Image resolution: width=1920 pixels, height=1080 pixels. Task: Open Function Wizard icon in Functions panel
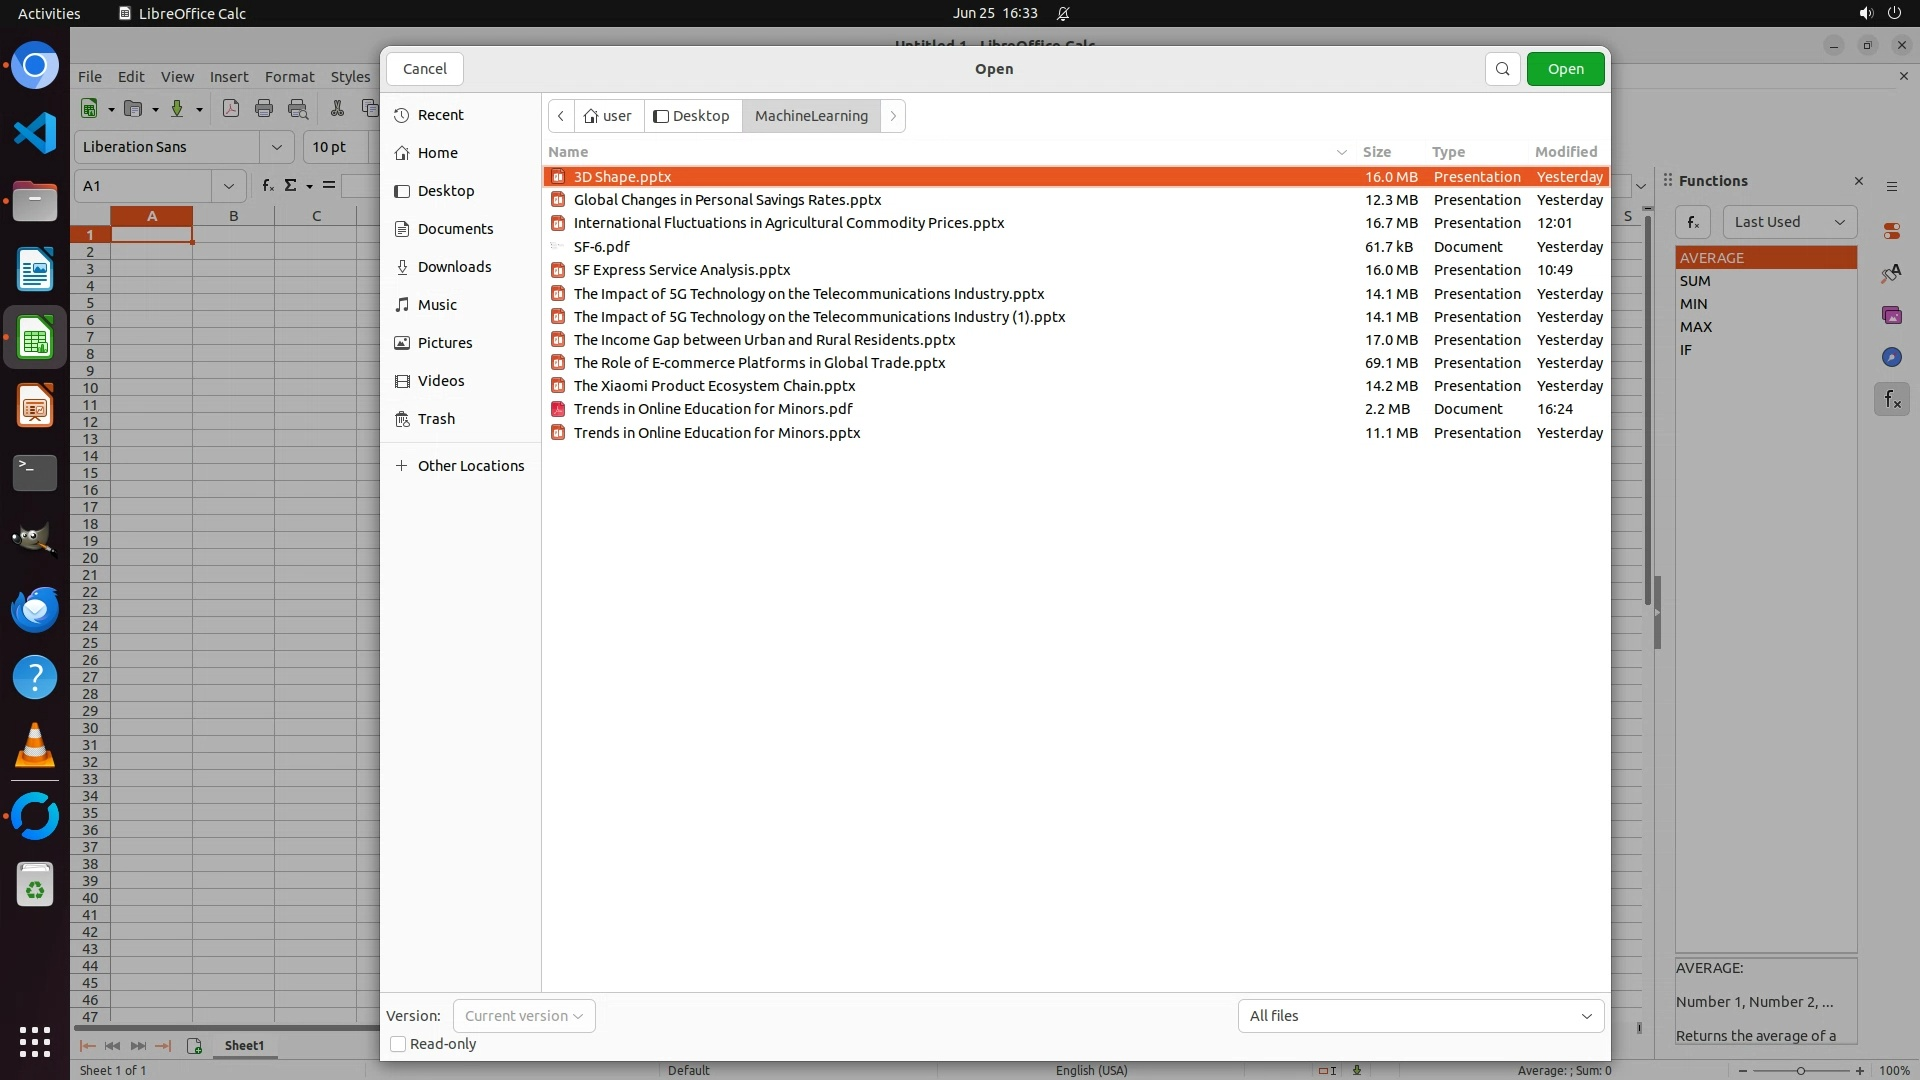coord(1692,222)
